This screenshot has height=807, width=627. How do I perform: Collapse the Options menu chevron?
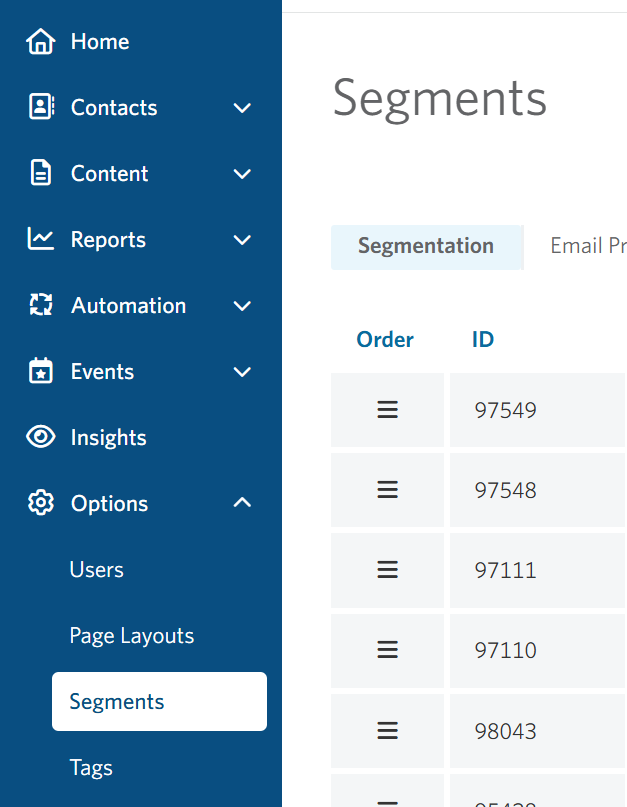click(x=242, y=502)
